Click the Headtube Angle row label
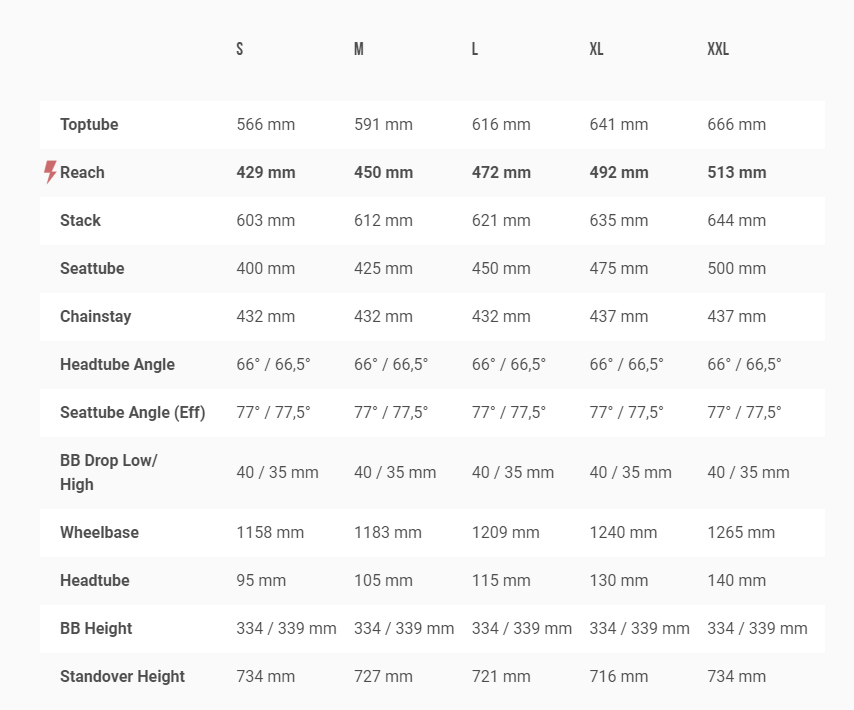Screen dimensions: 854x710 click(x=117, y=365)
